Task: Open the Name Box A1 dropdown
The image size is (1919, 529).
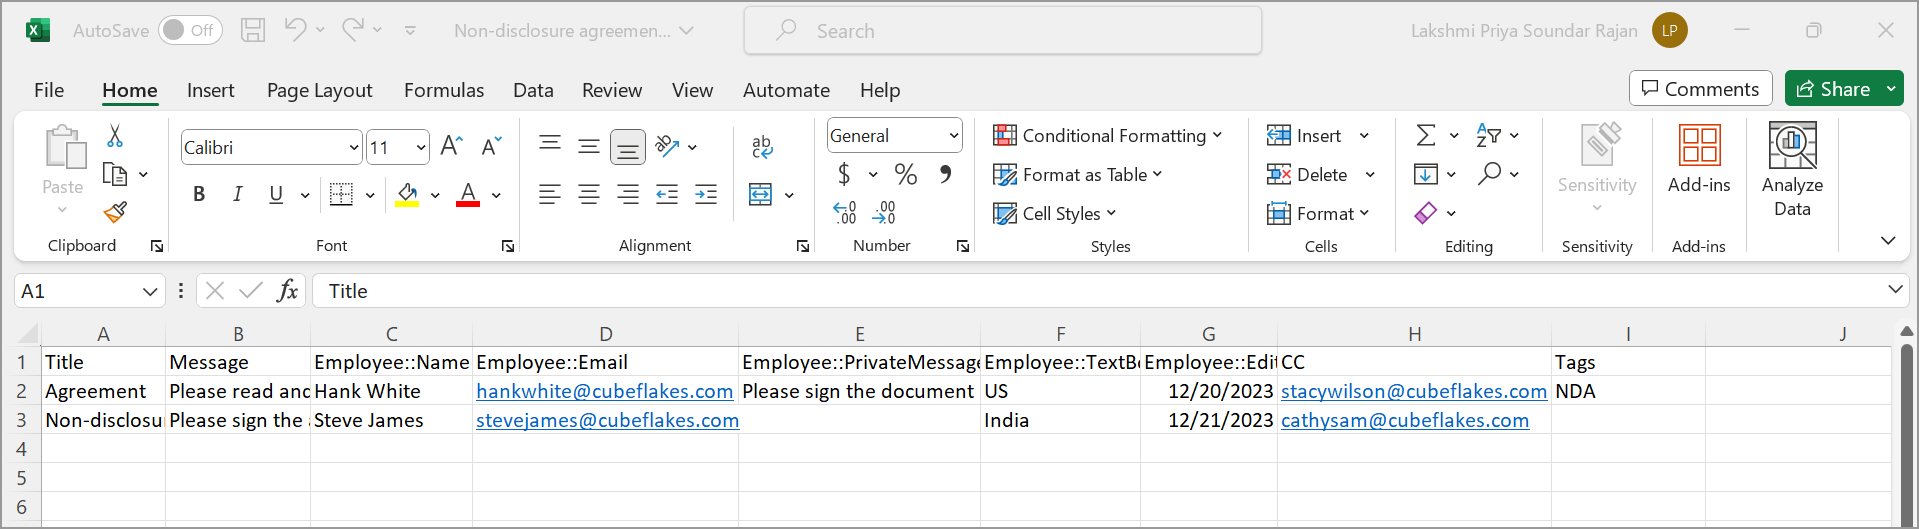Action: [150, 291]
